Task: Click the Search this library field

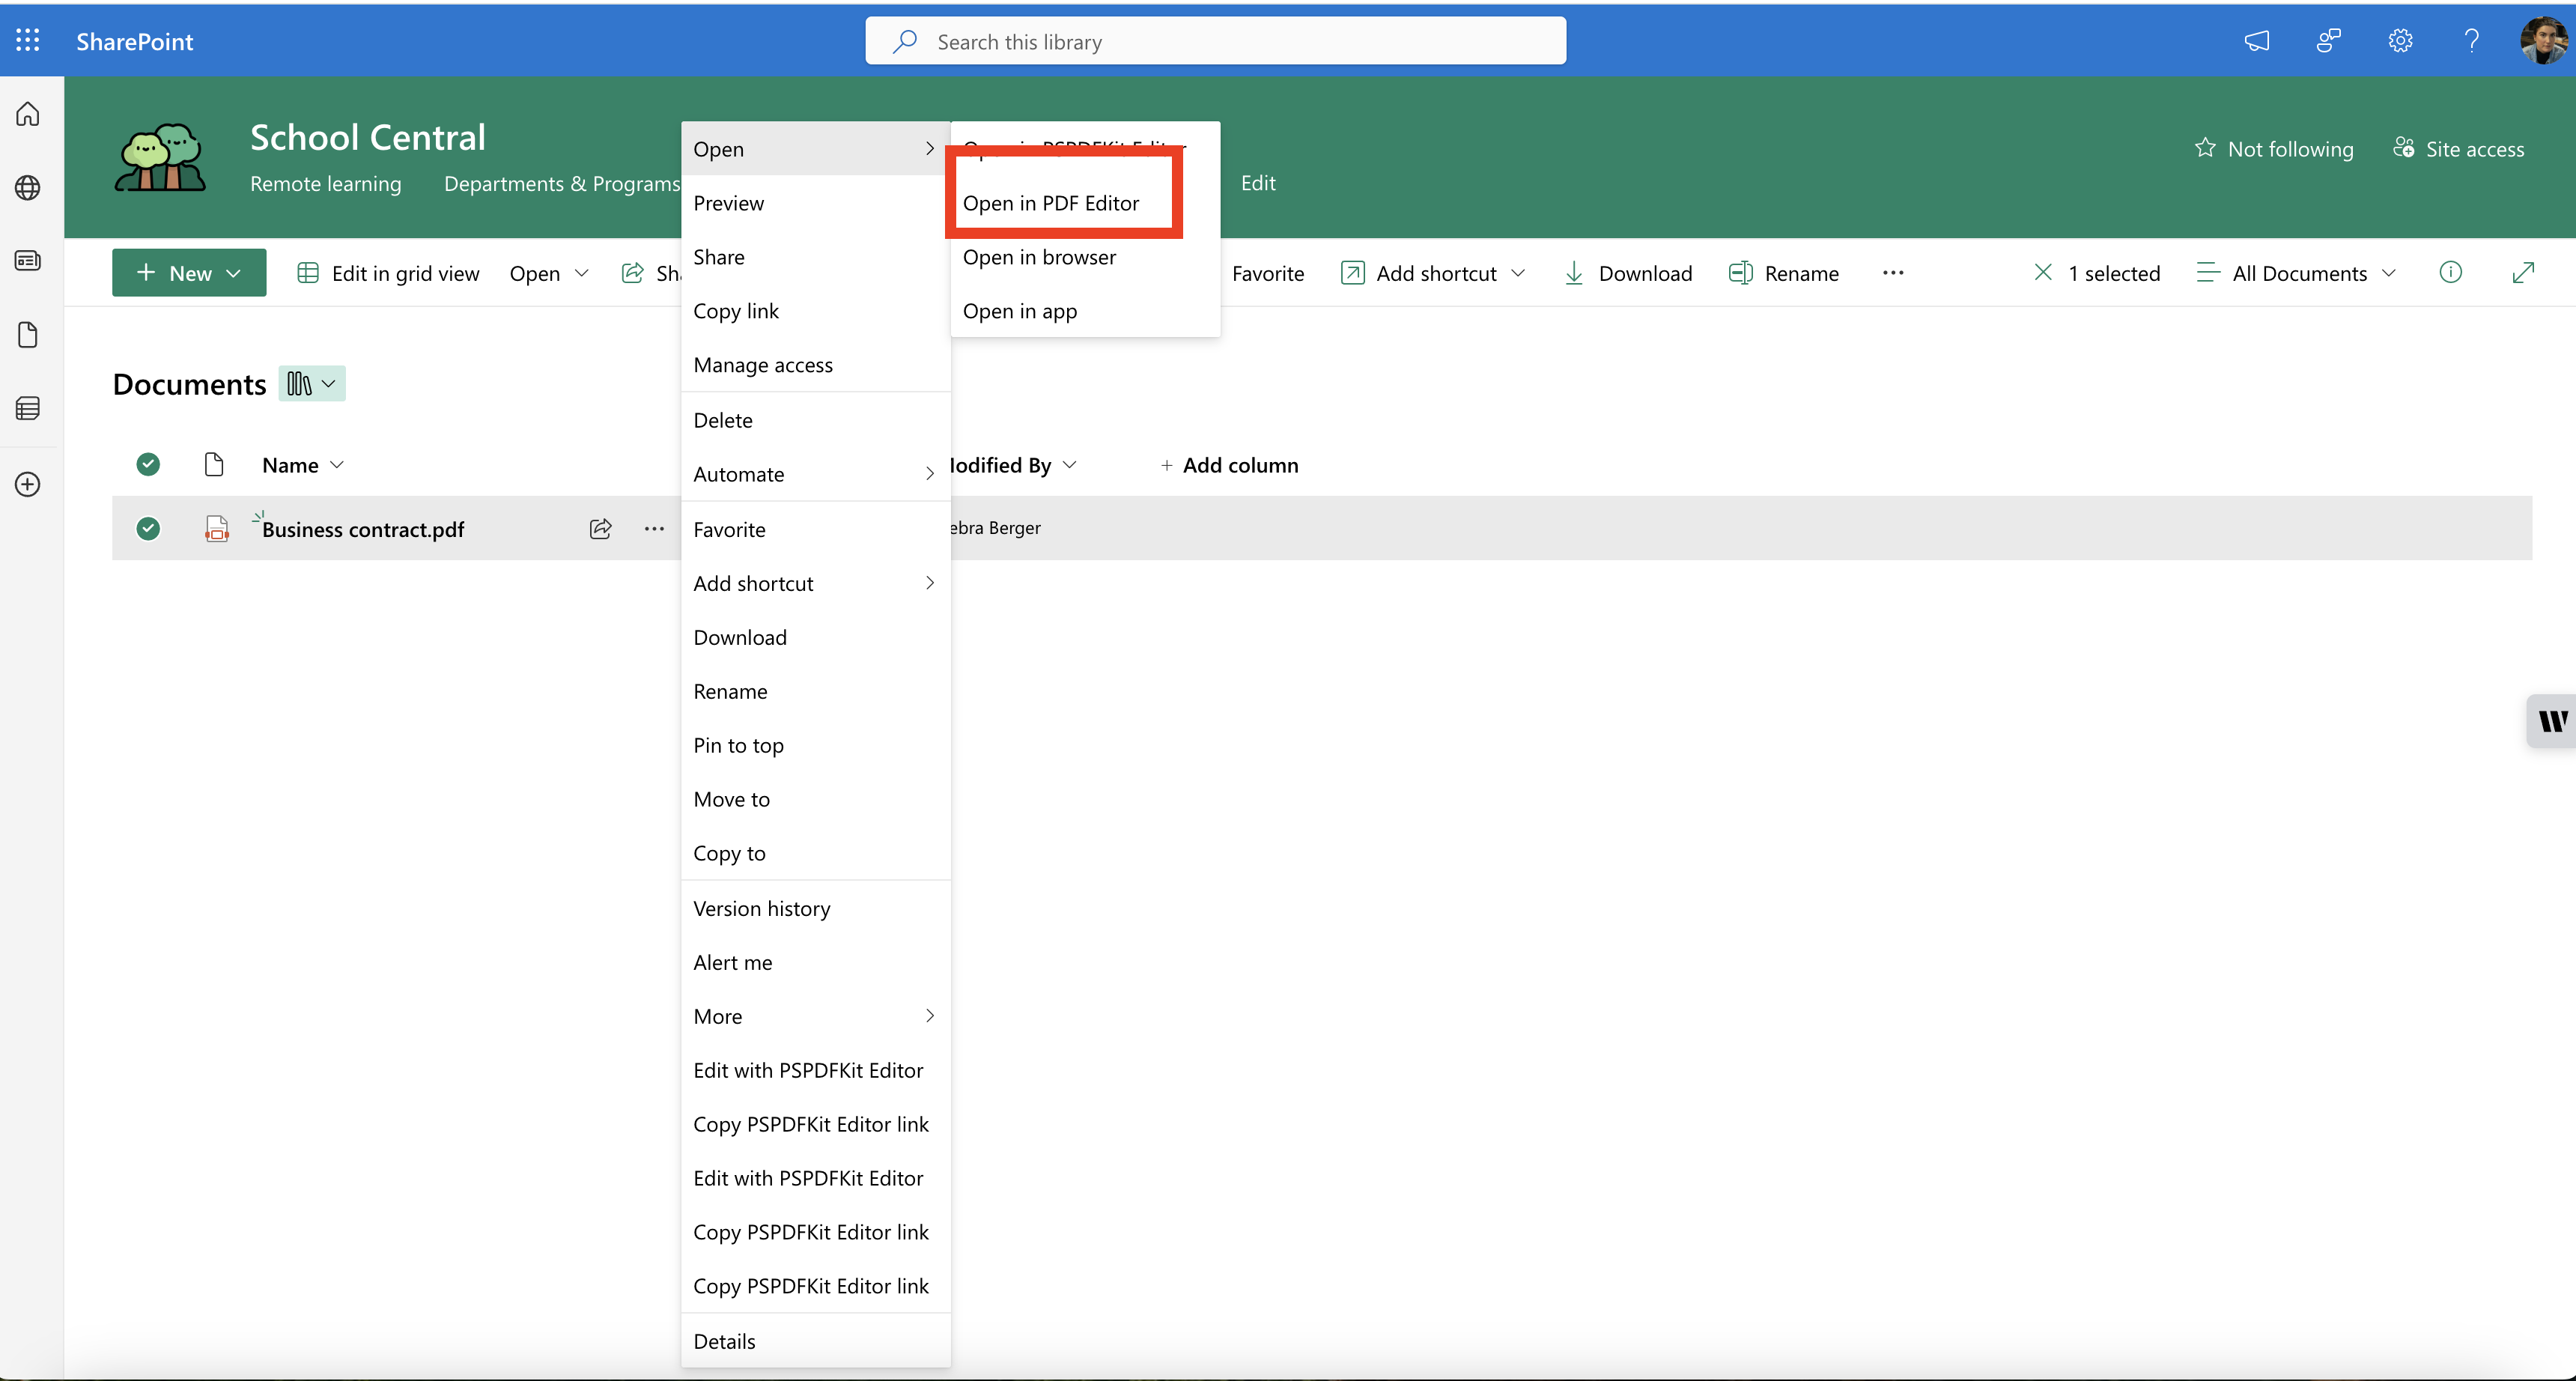Action: (x=1214, y=41)
